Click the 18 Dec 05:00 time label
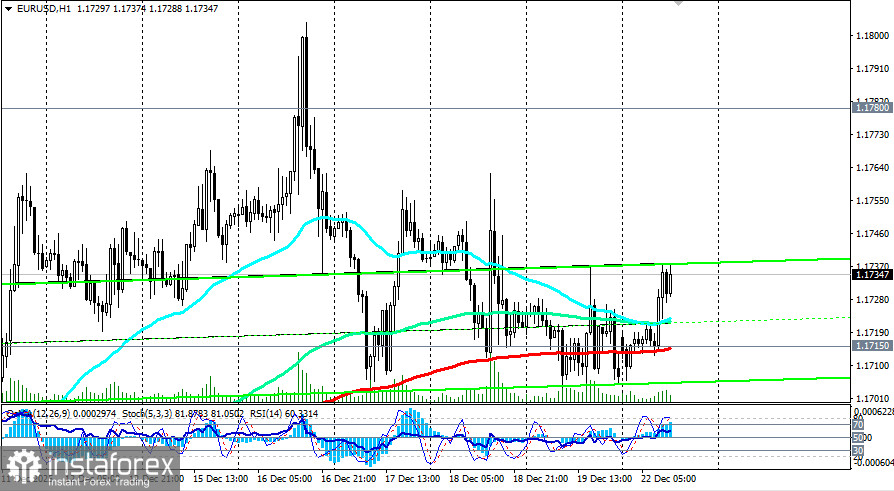Viewport: 894px width, 491px height. tap(477, 478)
